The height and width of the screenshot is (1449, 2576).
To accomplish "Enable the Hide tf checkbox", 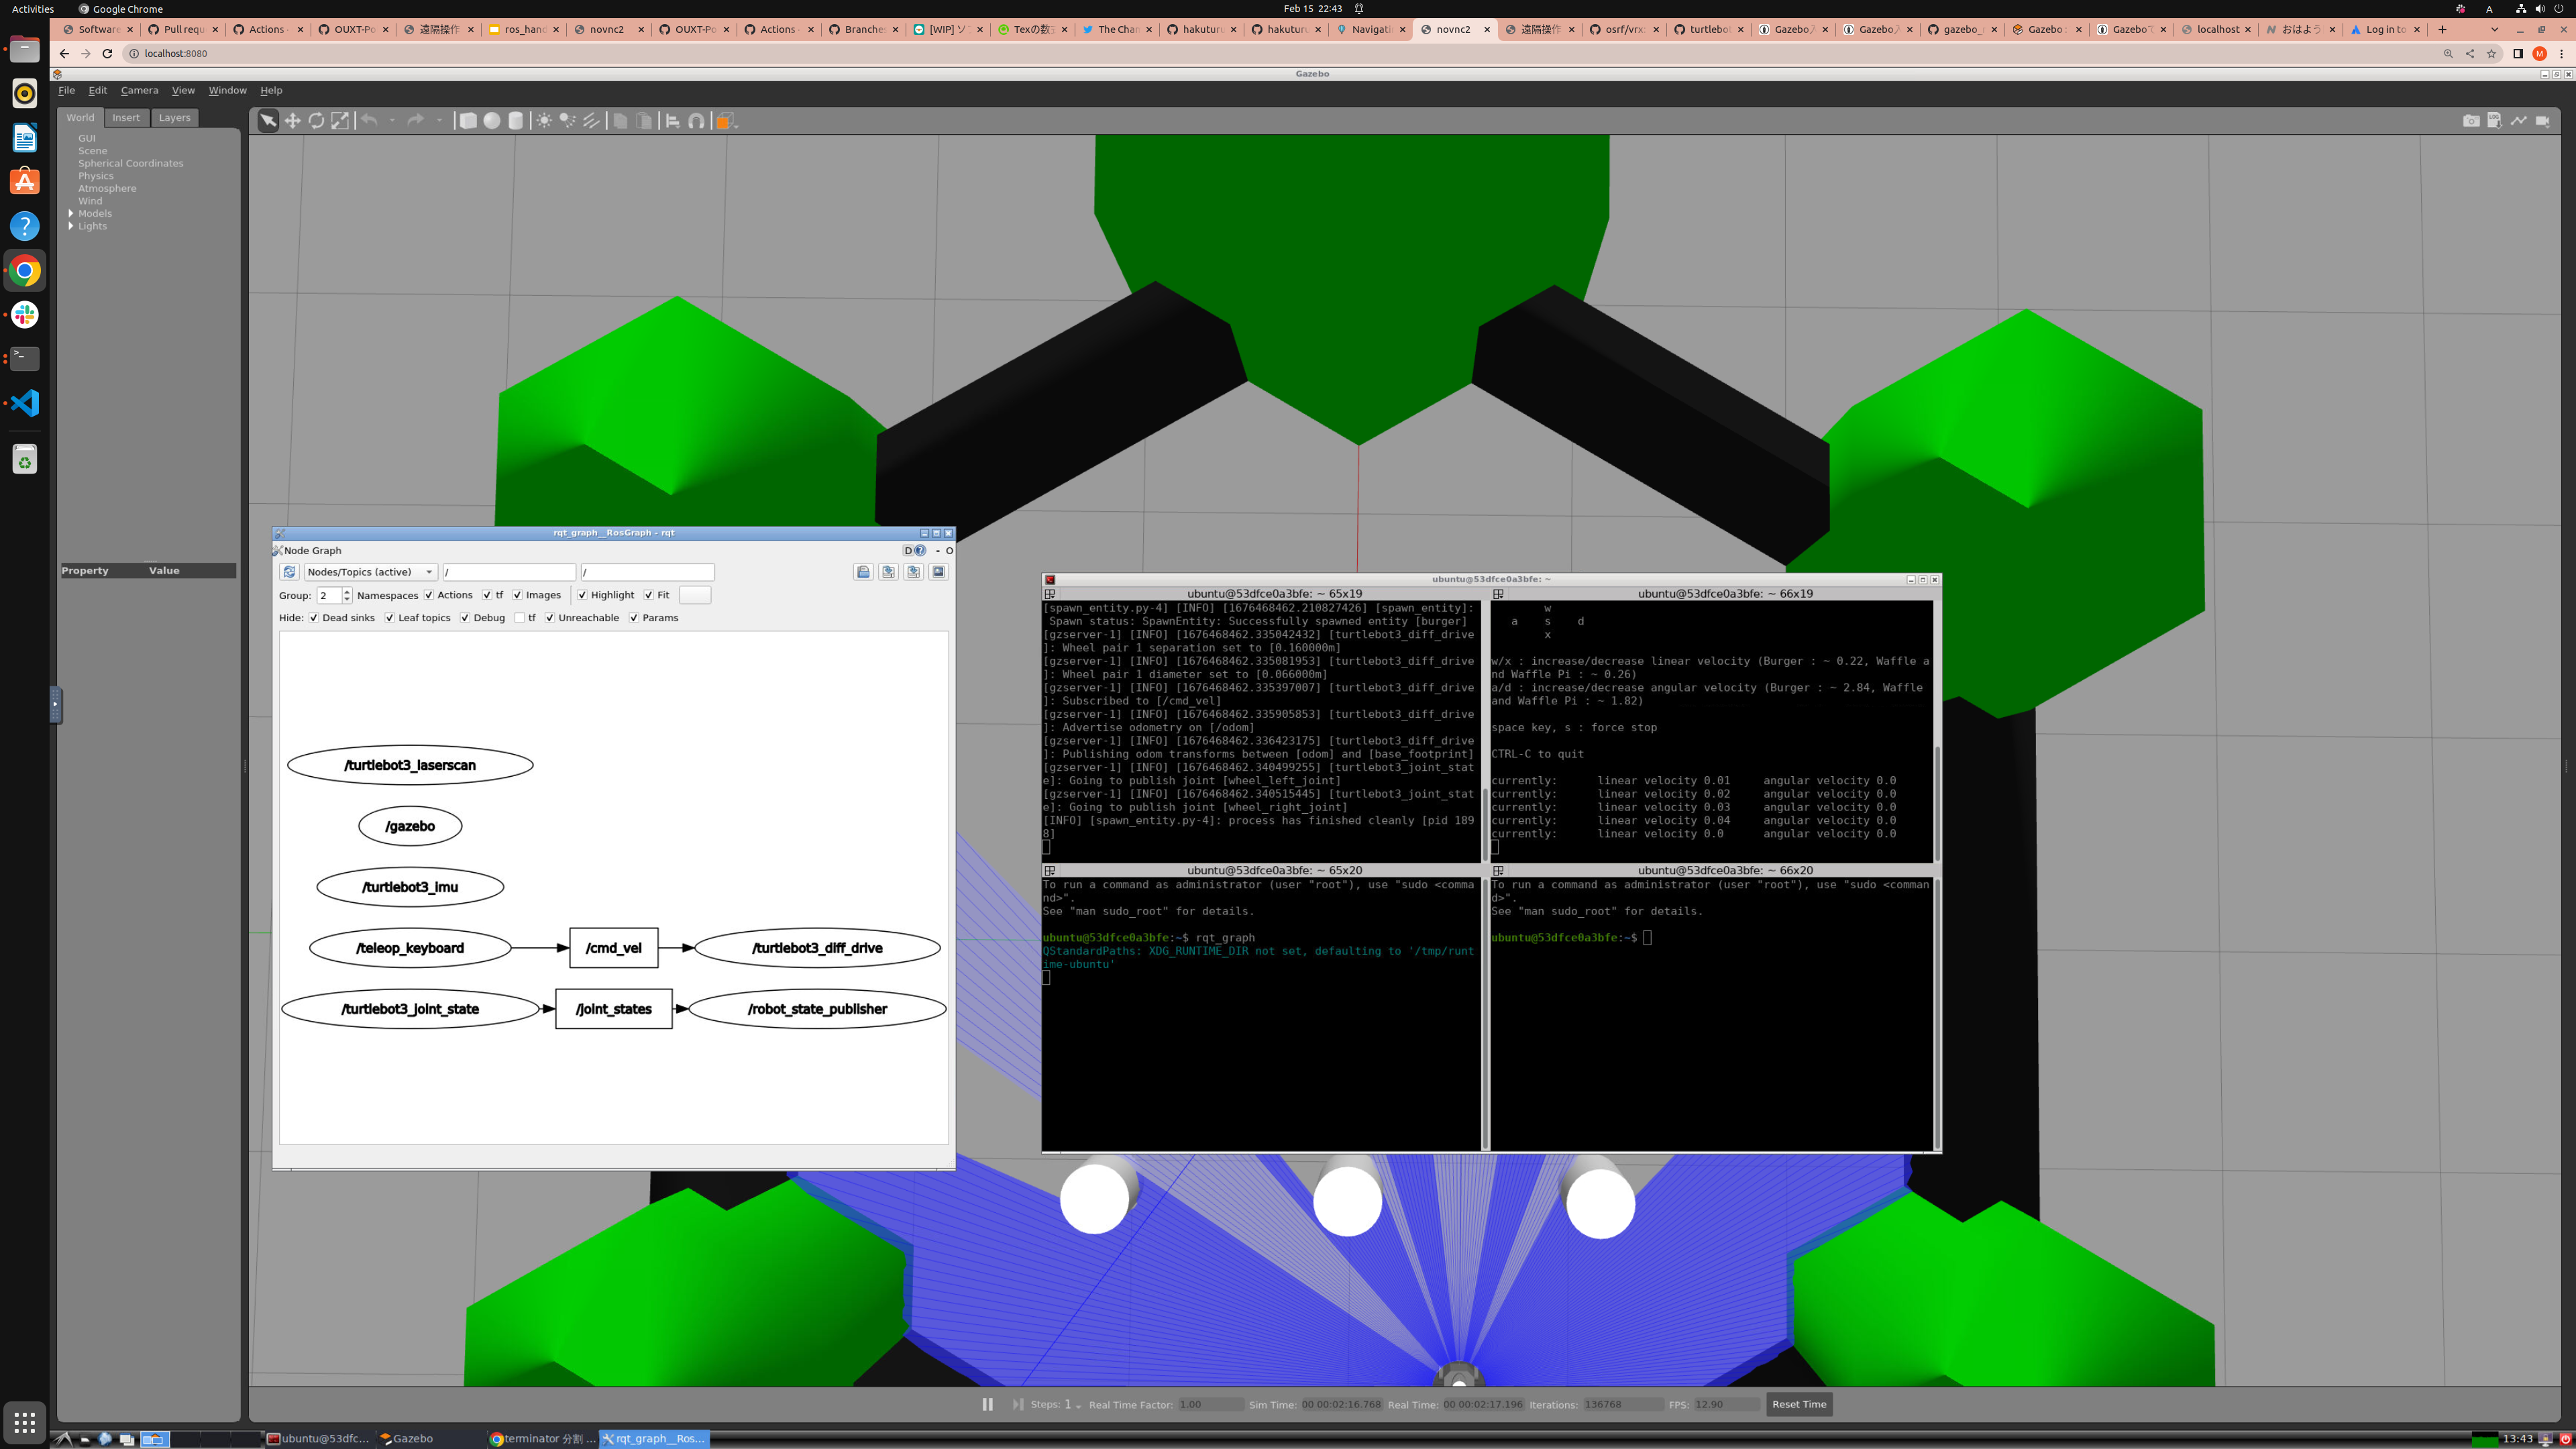I will (520, 618).
